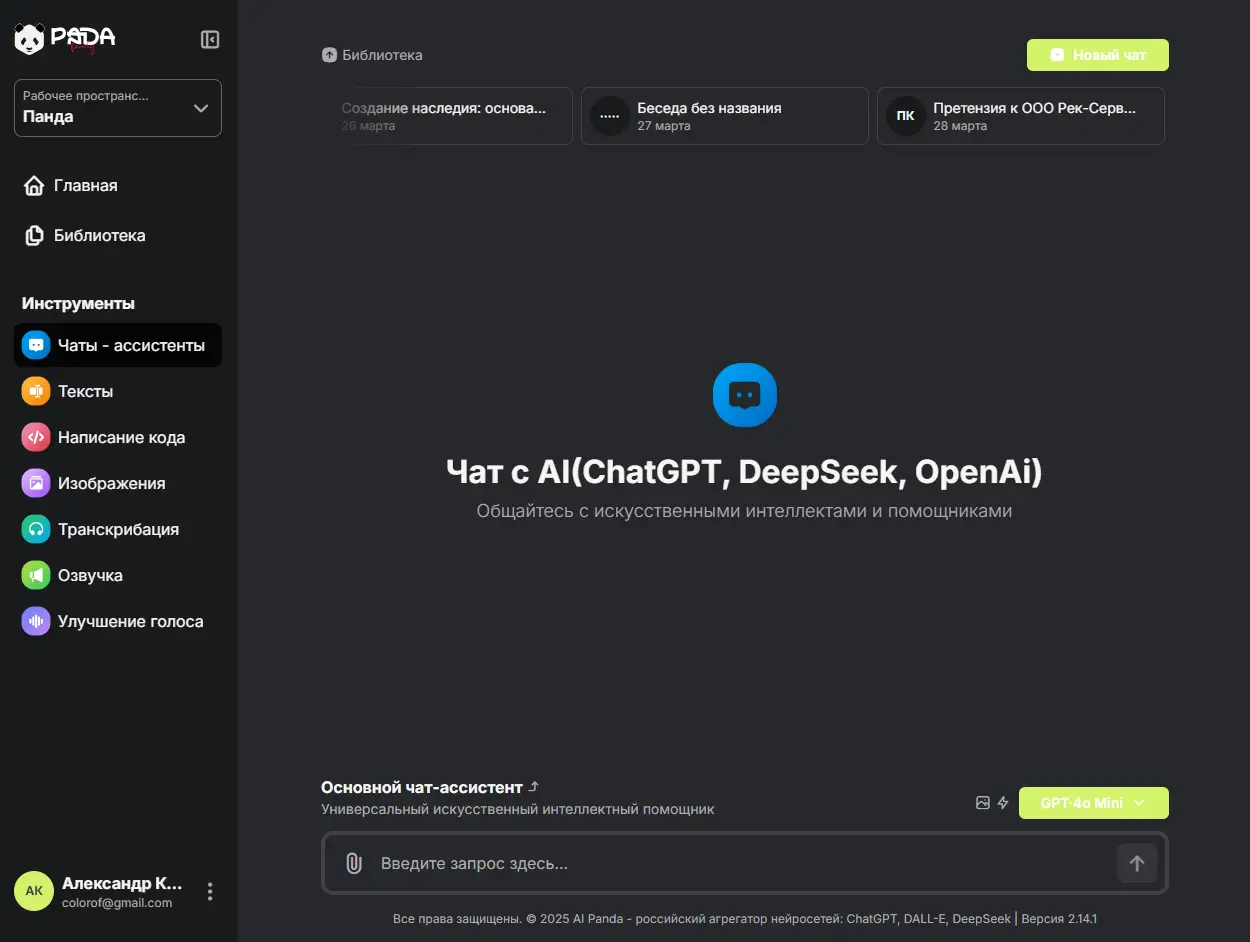1250x942 pixels.
Task: Toggle the image icon beside model selector
Action: [x=983, y=803]
